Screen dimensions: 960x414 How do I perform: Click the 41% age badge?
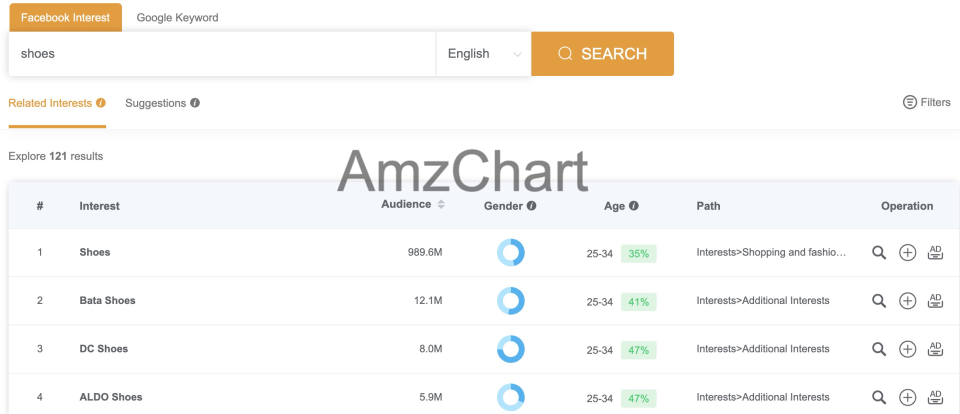click(639, 301)
